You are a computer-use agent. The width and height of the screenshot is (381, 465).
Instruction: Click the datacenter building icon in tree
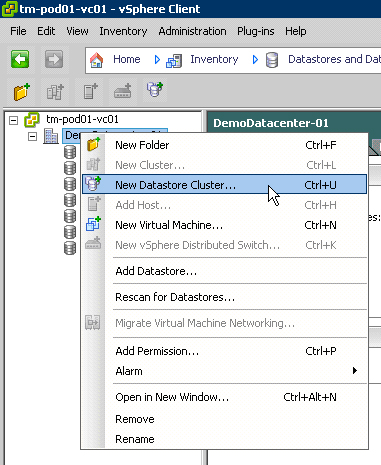pyautogui.click(x=51, y=136)
